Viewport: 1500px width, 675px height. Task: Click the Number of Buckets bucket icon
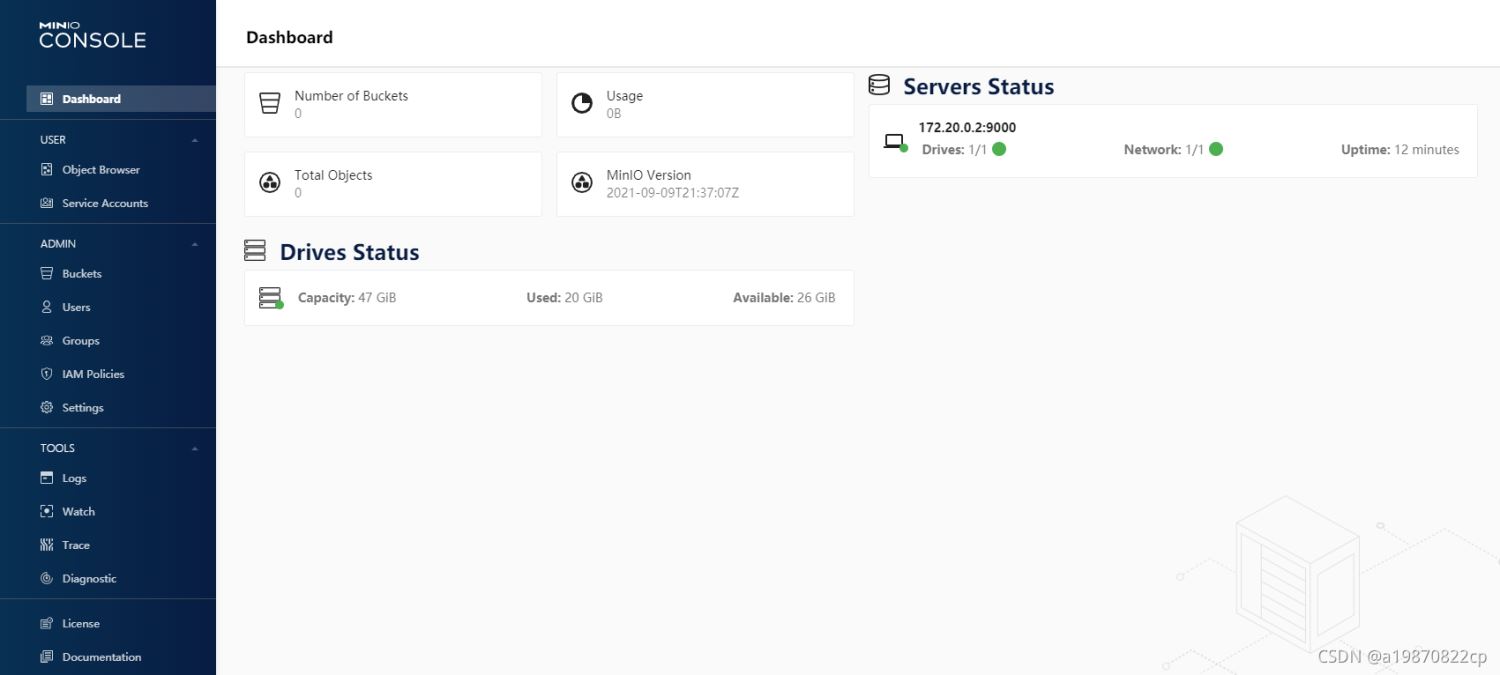(270, 103)
